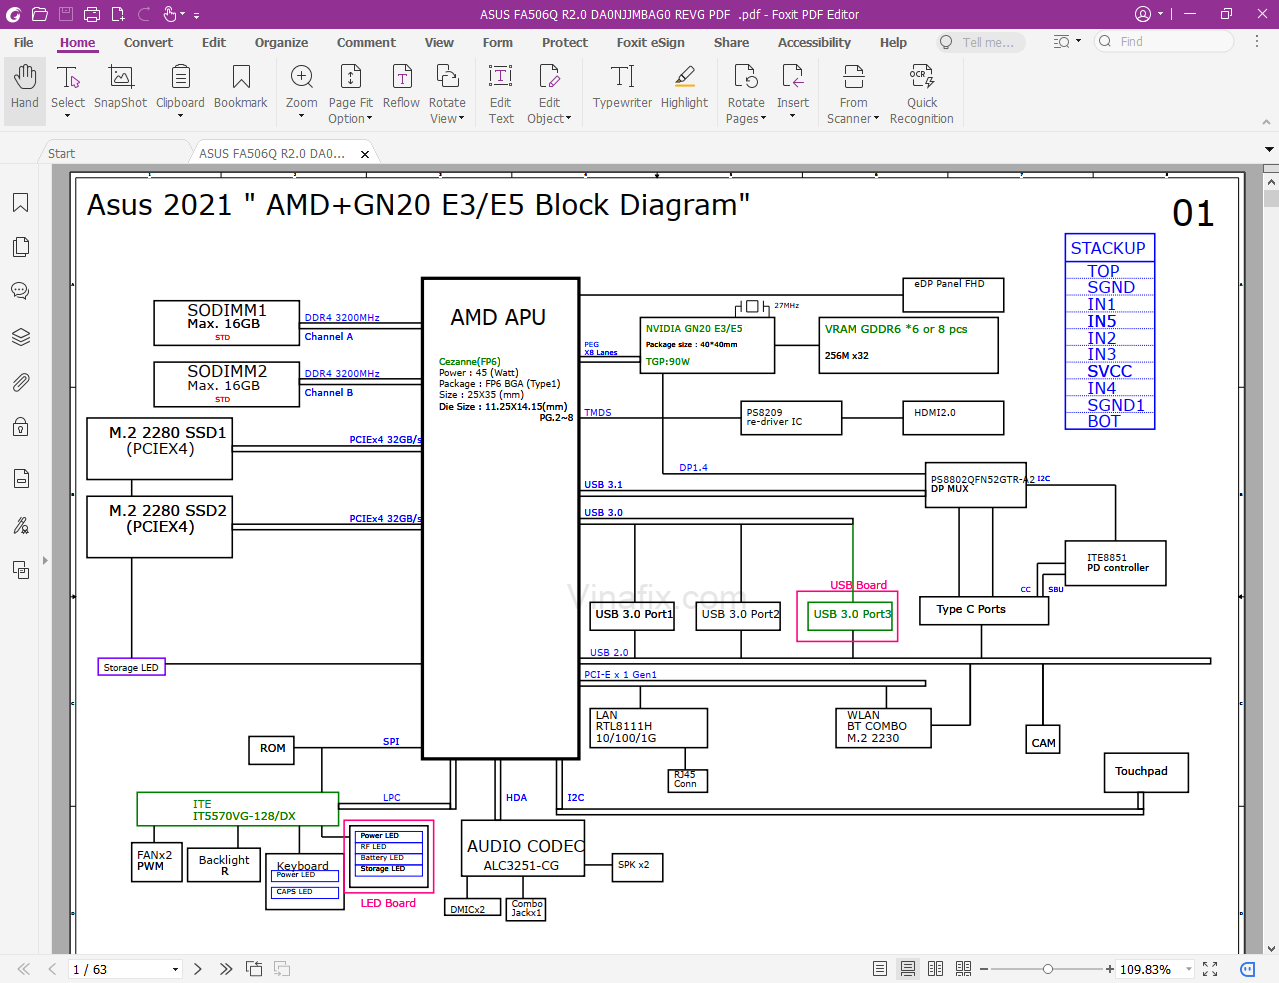Screen dimensions: 1279x983
Task: Click the Find search field
Action: click(1165, 42)
